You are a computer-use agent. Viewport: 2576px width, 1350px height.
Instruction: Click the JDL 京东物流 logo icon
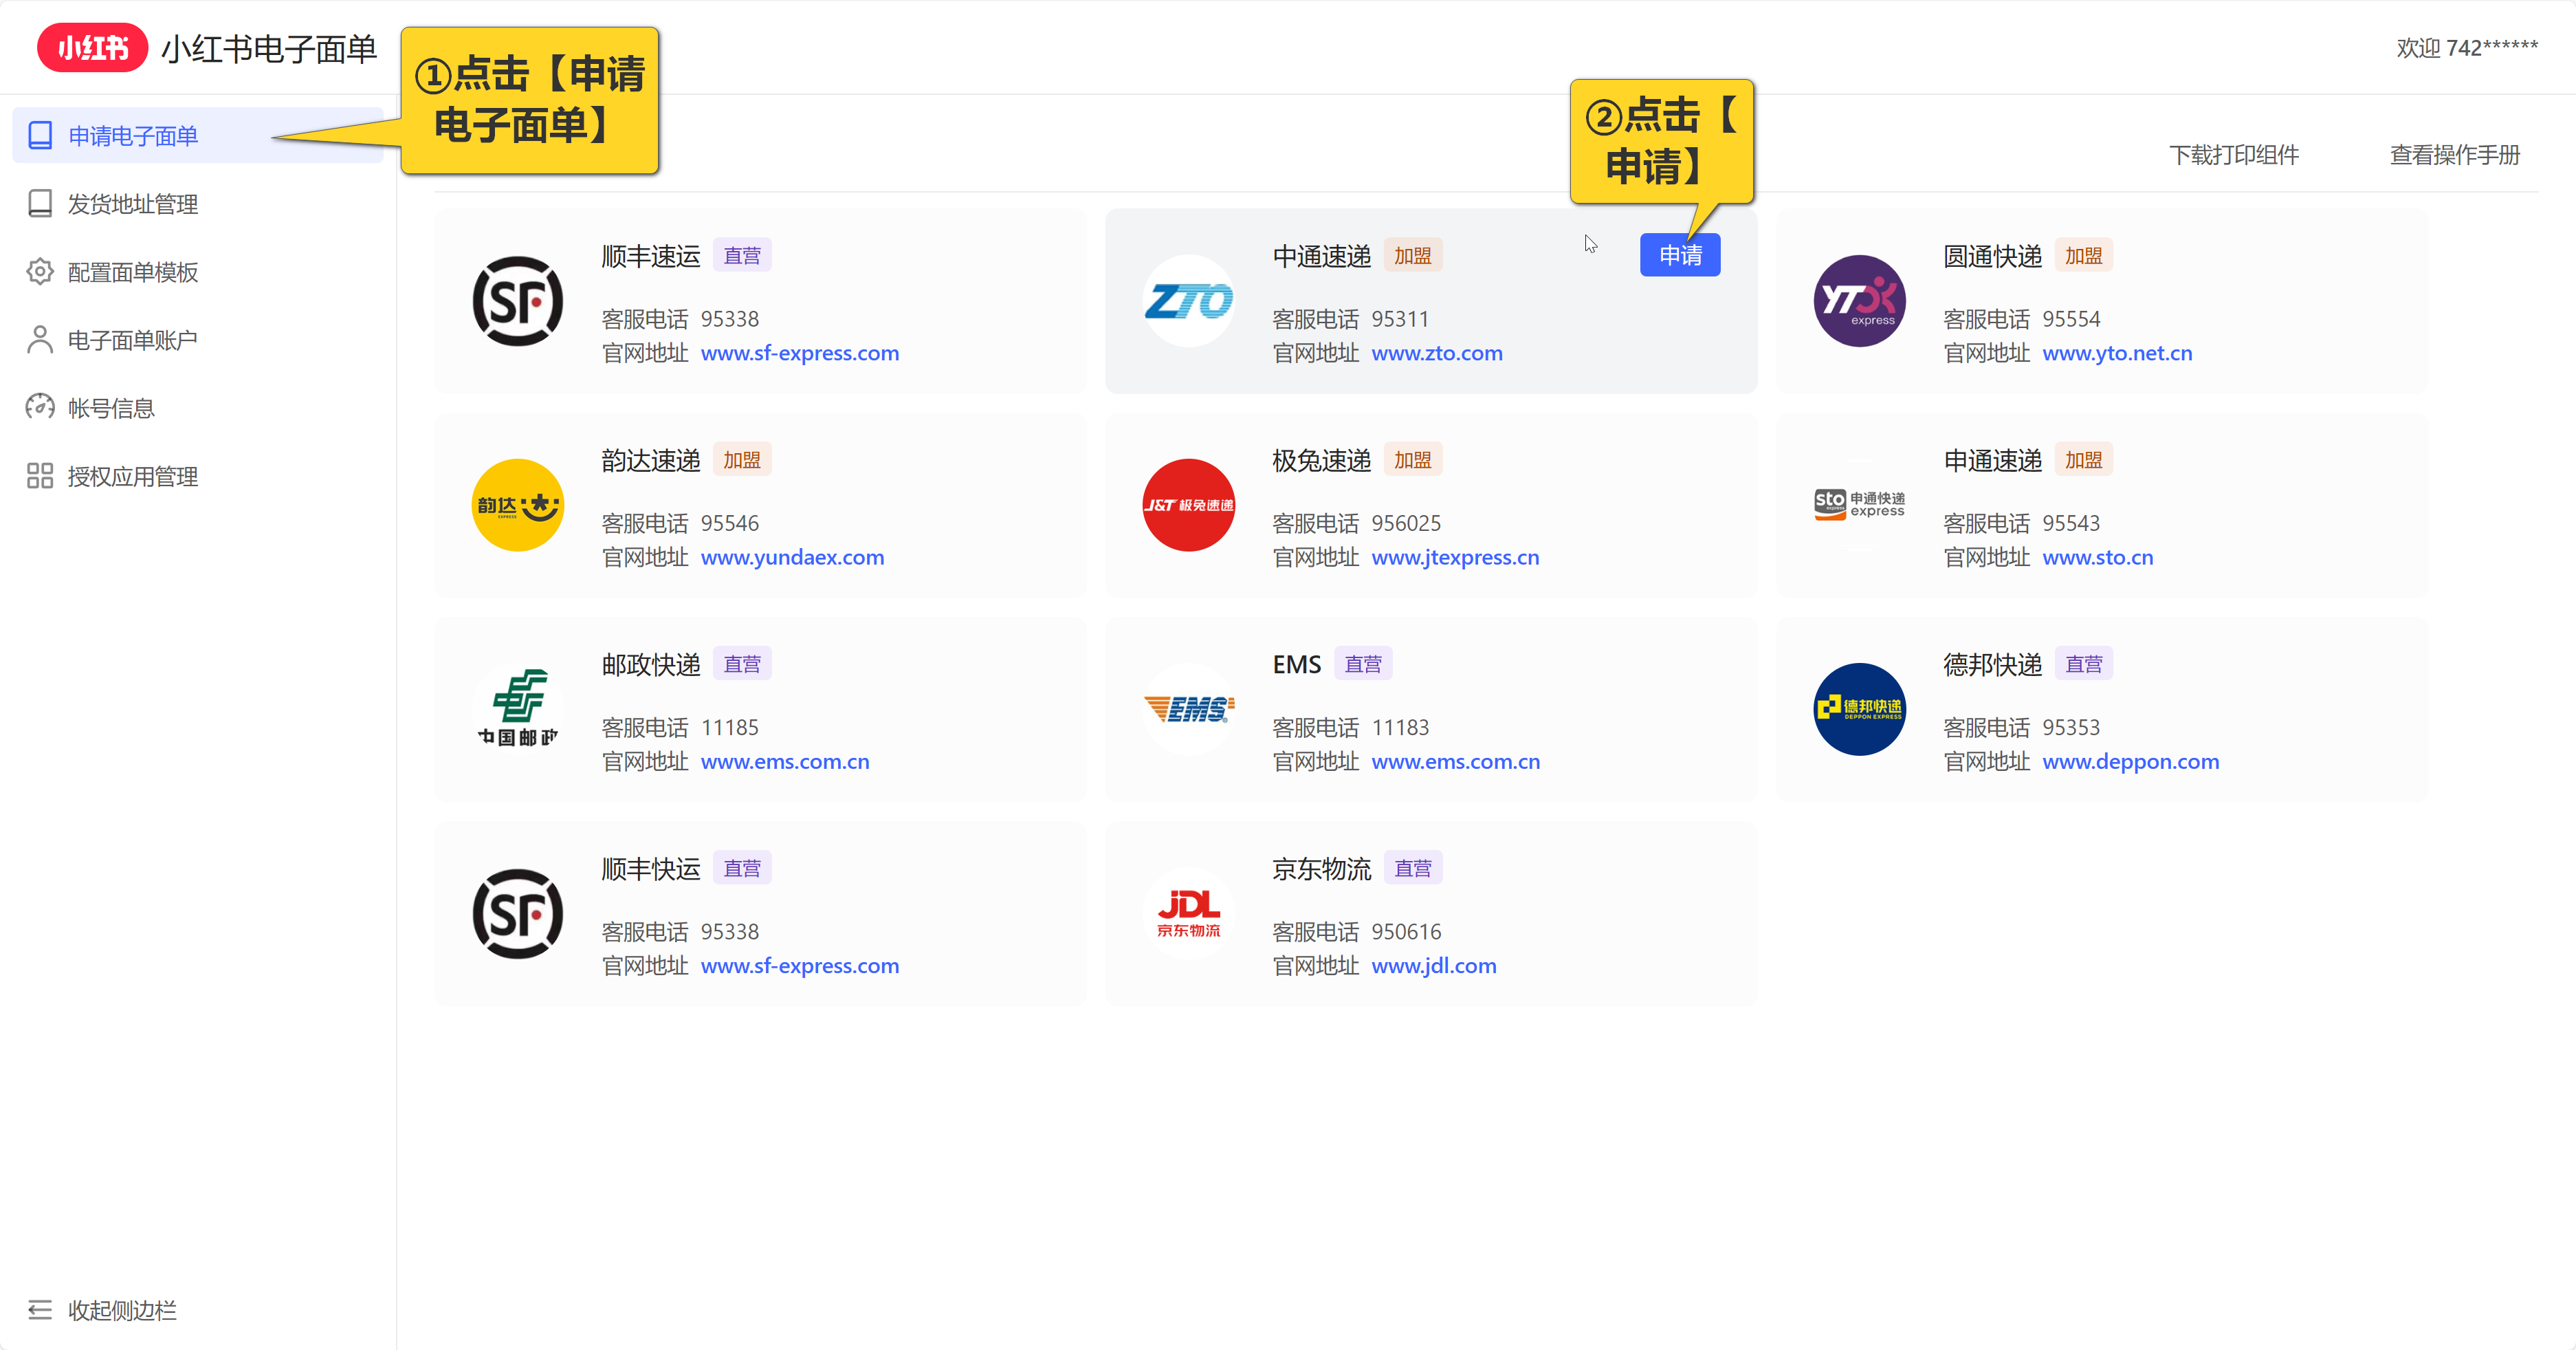click(x=1188, y=913)
